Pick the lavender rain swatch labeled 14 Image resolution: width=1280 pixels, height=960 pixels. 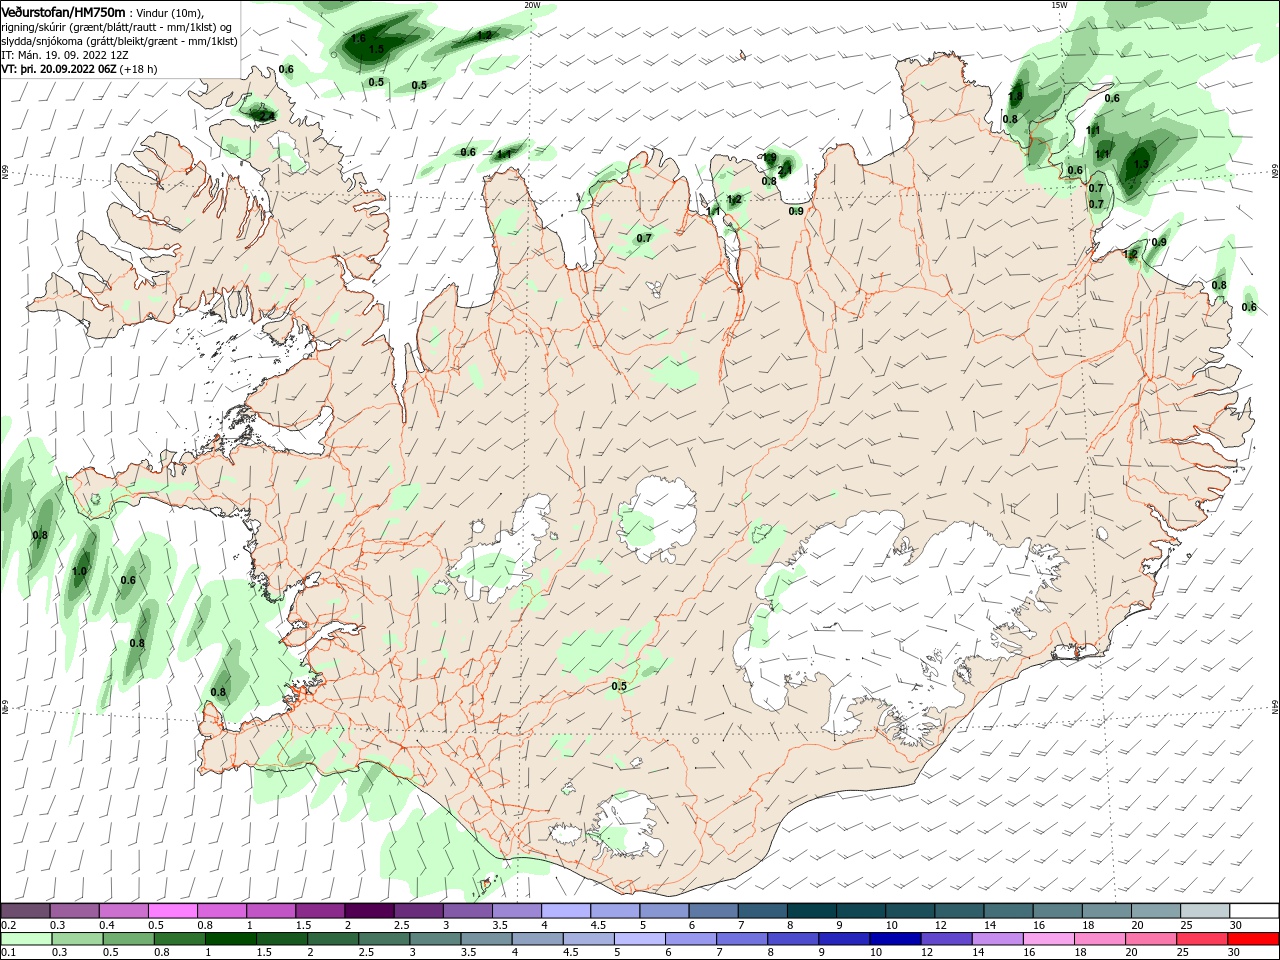(x=998, y=939)
